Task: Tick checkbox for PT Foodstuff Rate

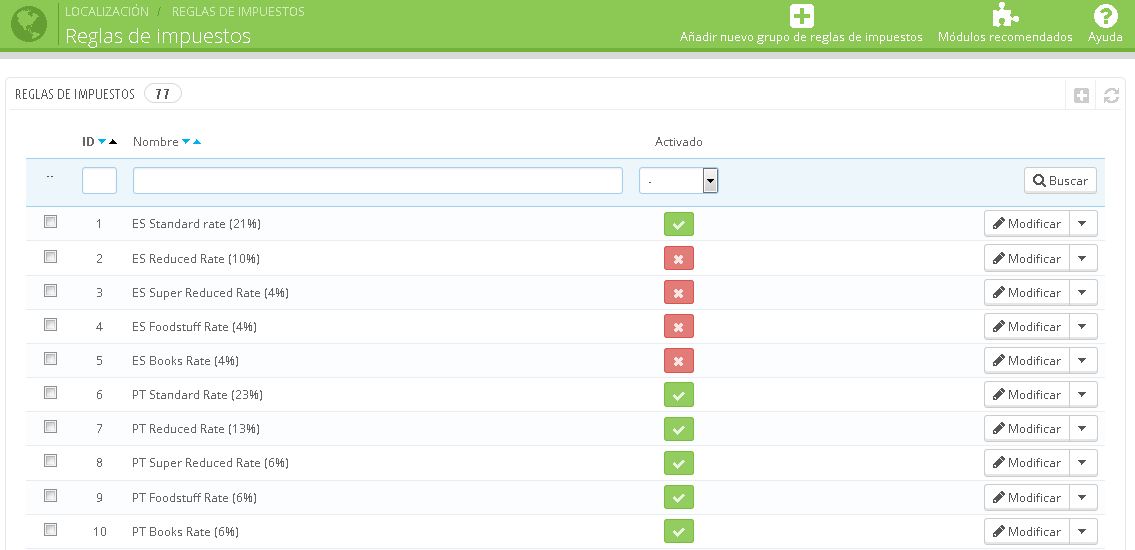Action: 50,495
